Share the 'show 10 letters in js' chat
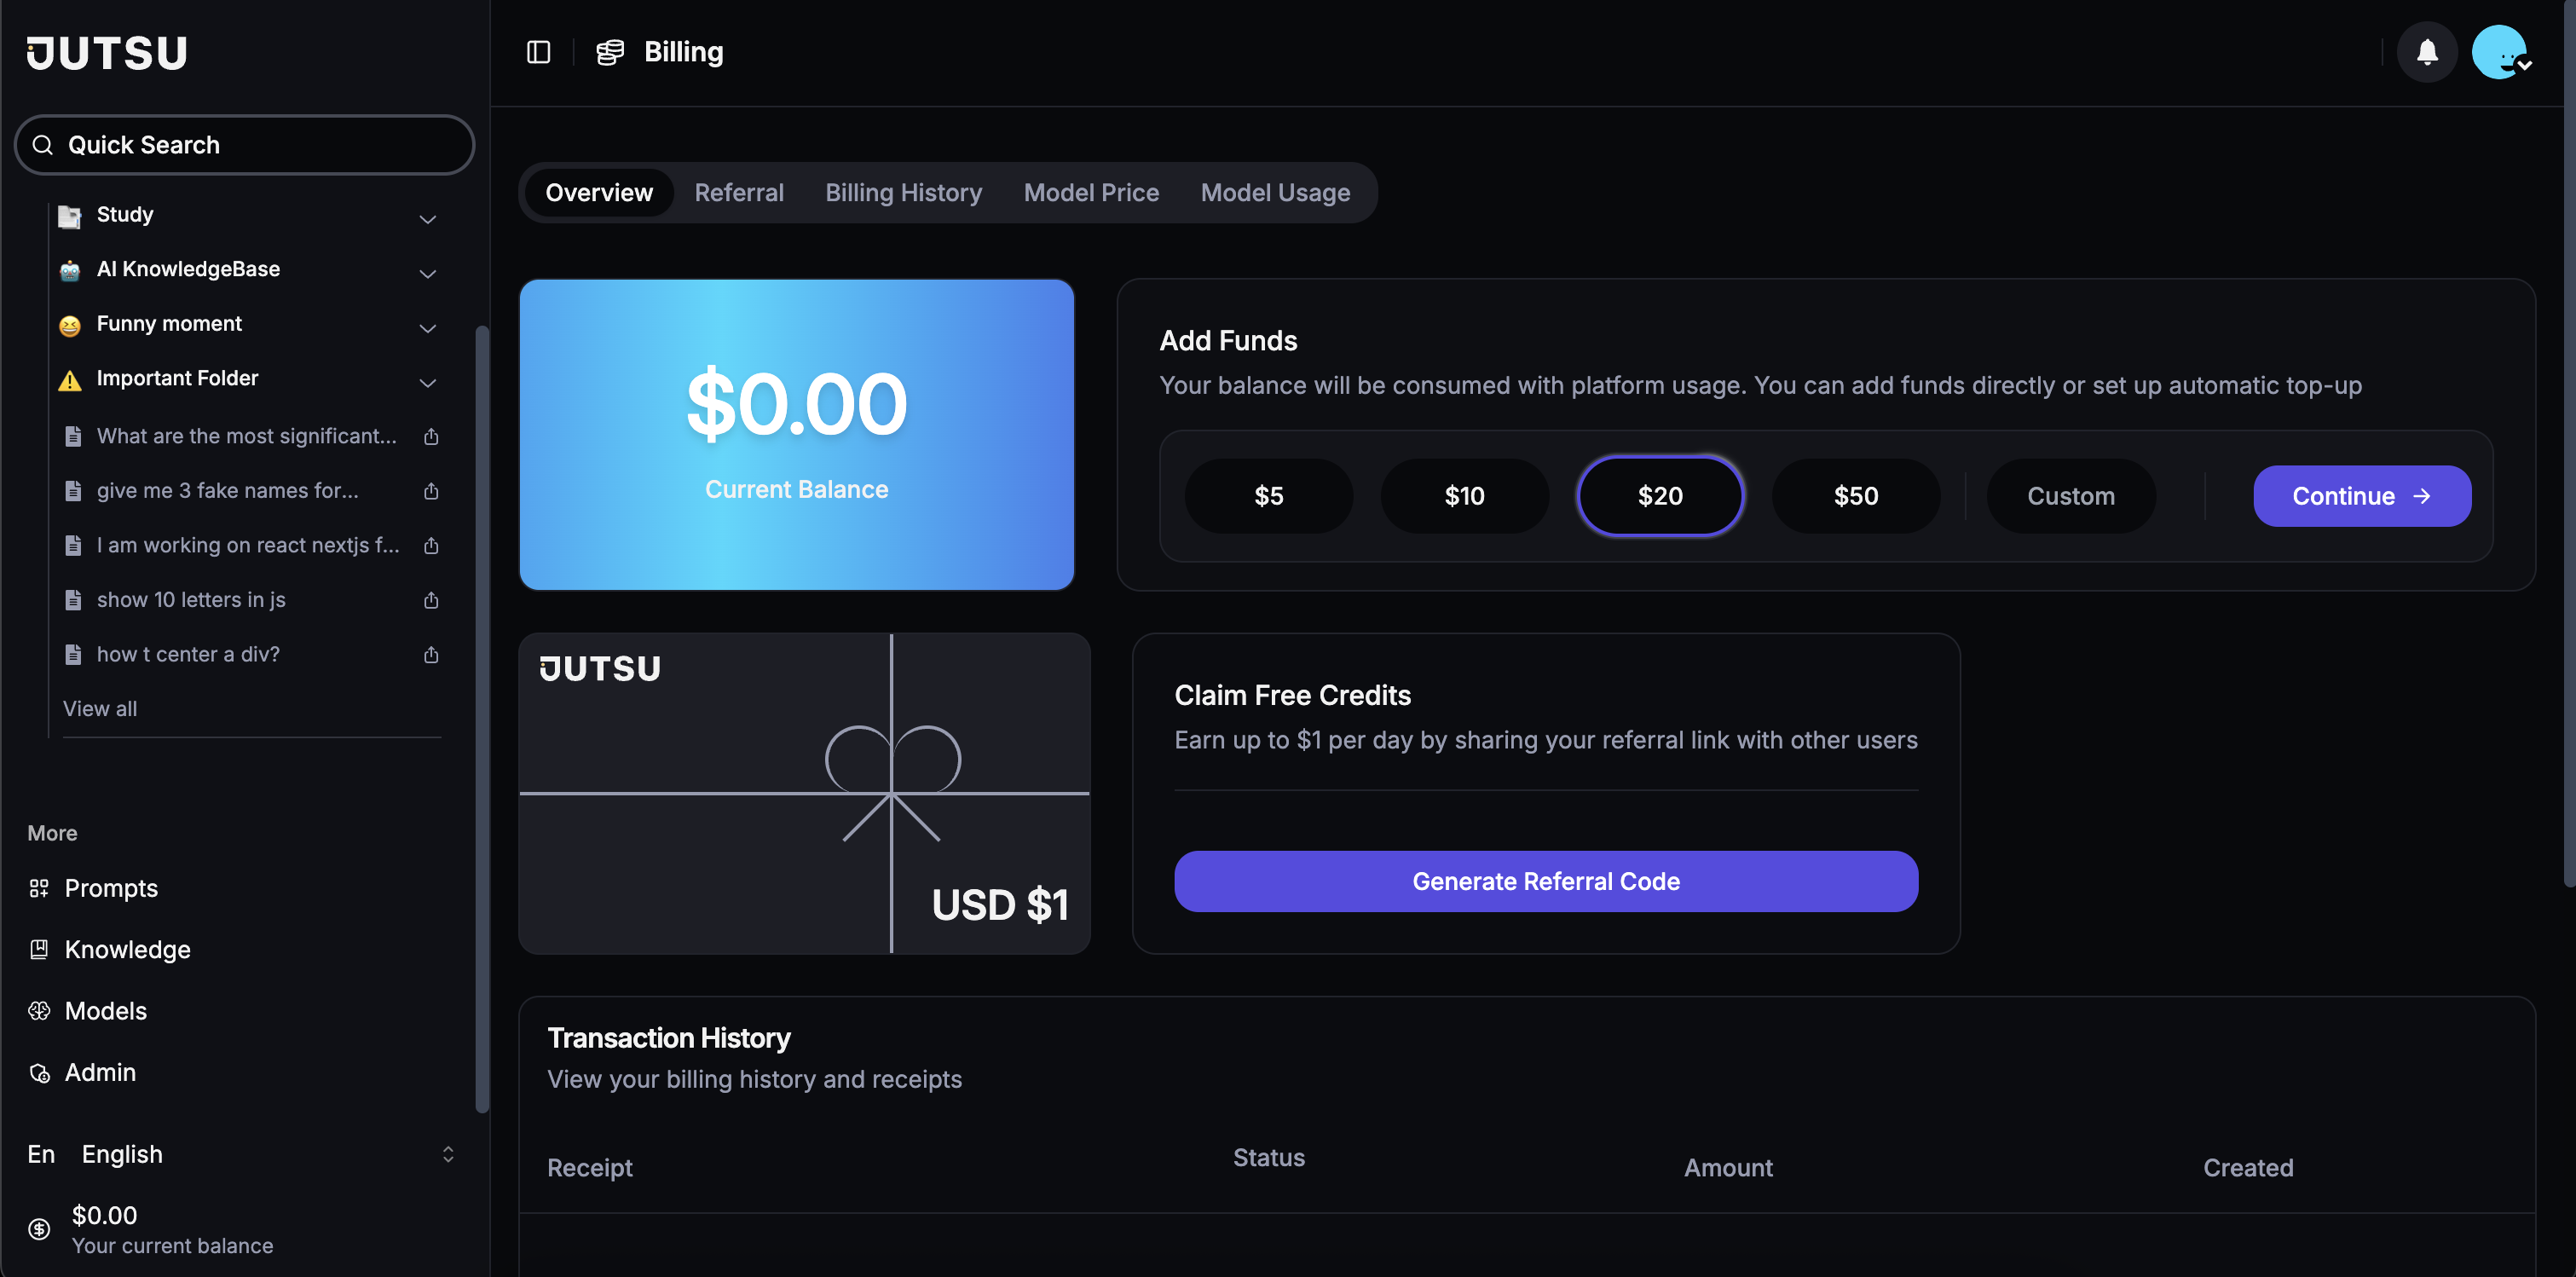2576x1277 pixels. (x=431, y=600)
